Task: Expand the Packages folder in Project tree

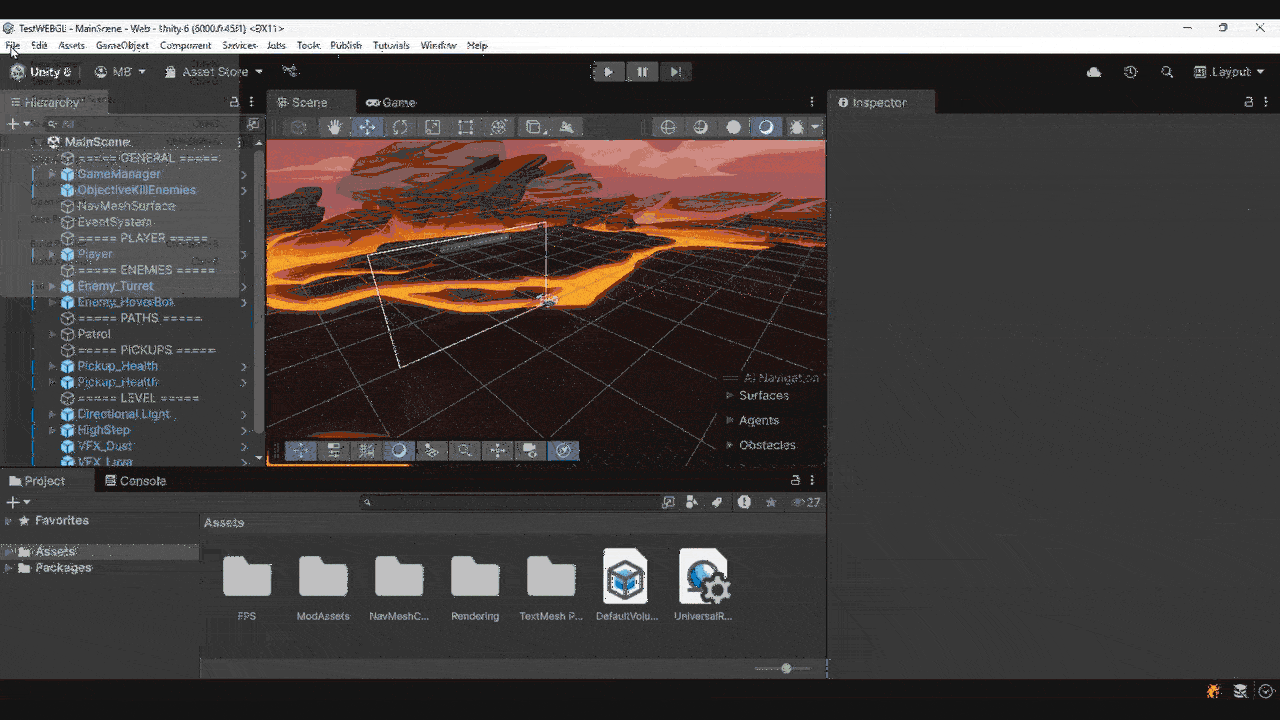Action: click(x=9, y=568)
